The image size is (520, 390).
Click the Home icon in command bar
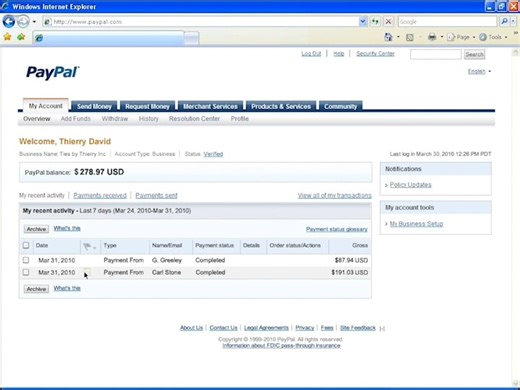[x=388, y=37]
